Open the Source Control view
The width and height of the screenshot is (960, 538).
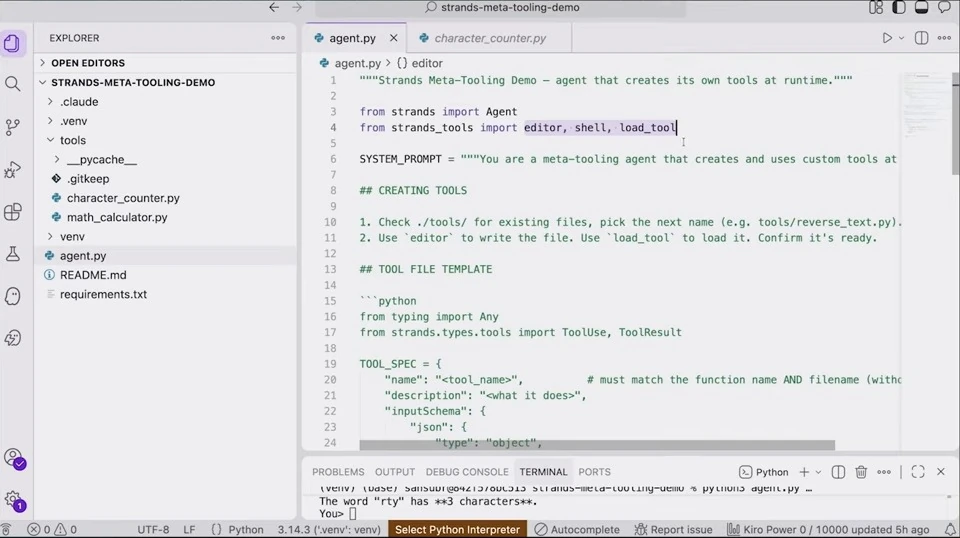12,127
